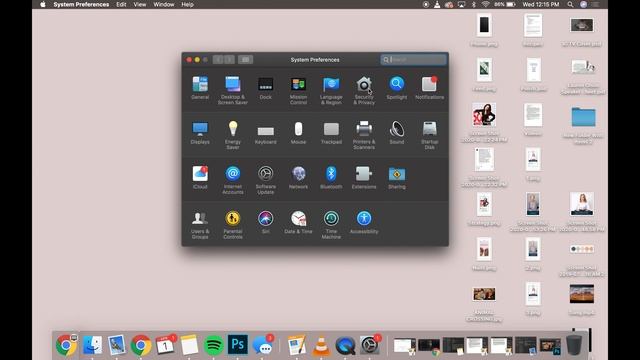
Task: Open Desktop & Screen Saver preferences
Action: (233, 90)
